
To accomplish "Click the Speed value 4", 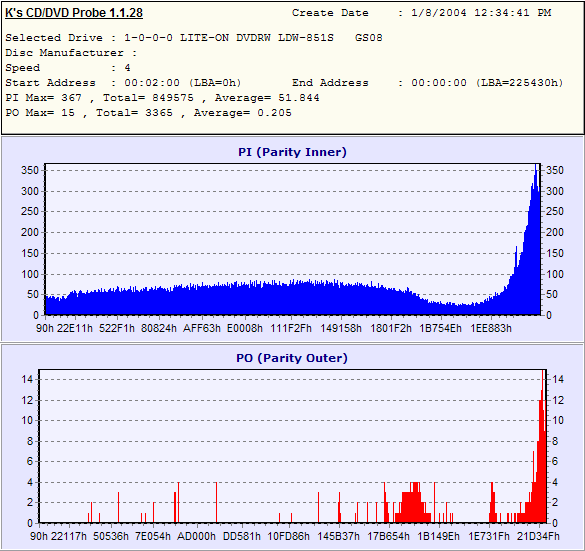I will pos(128,68).
